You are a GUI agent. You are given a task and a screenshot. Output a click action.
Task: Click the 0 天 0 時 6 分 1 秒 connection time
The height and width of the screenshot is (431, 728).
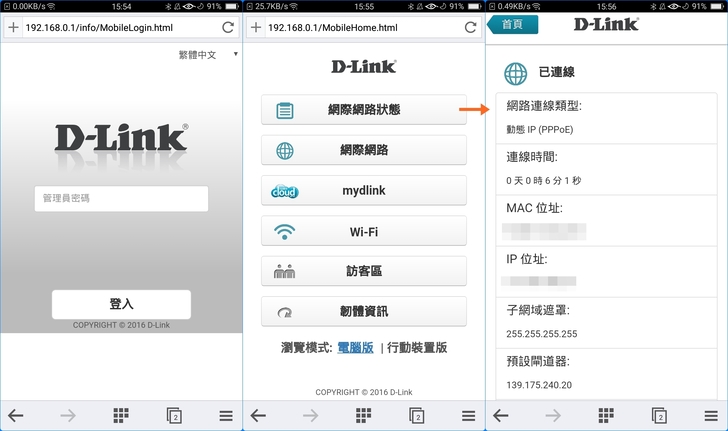[543, 181]
